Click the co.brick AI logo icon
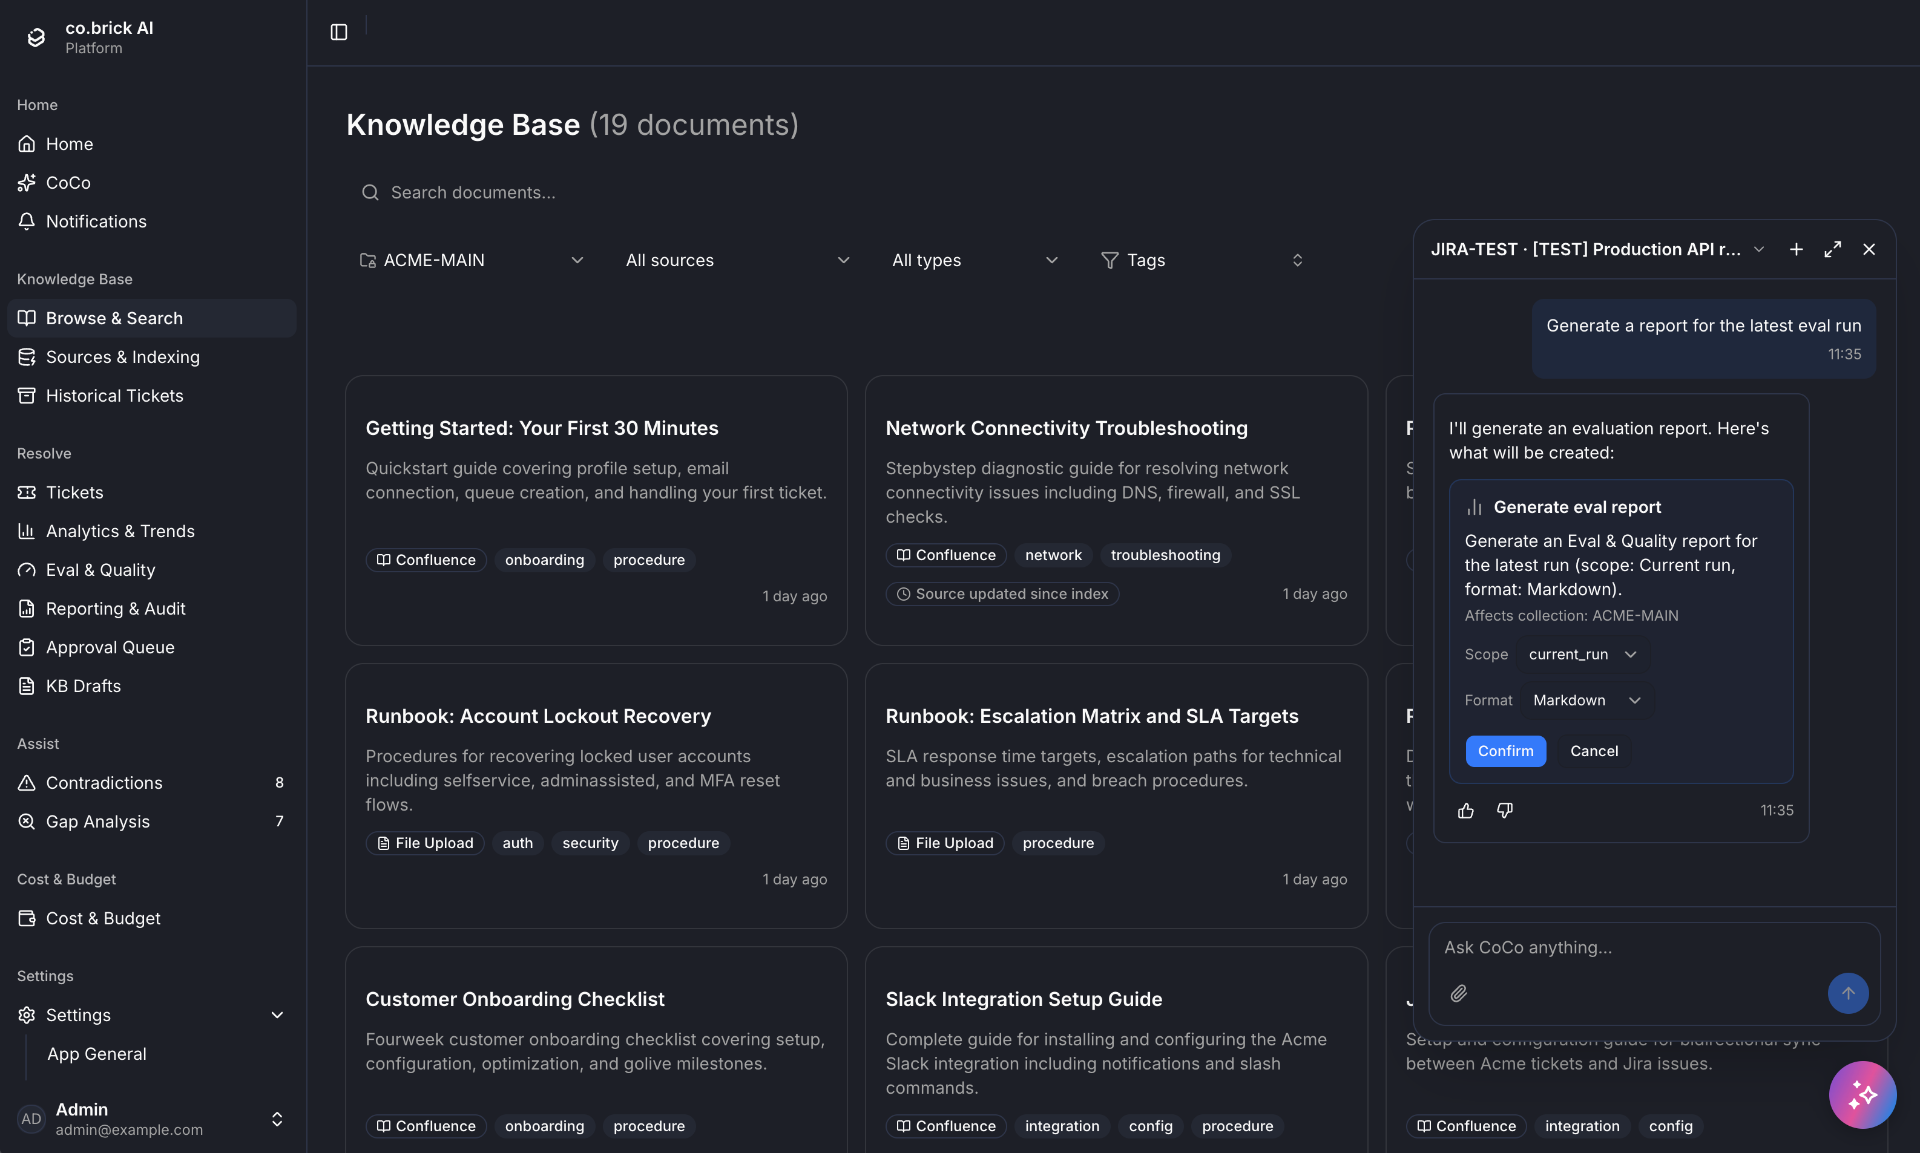Screen dimensions: 1920x1153 (36, 37)
